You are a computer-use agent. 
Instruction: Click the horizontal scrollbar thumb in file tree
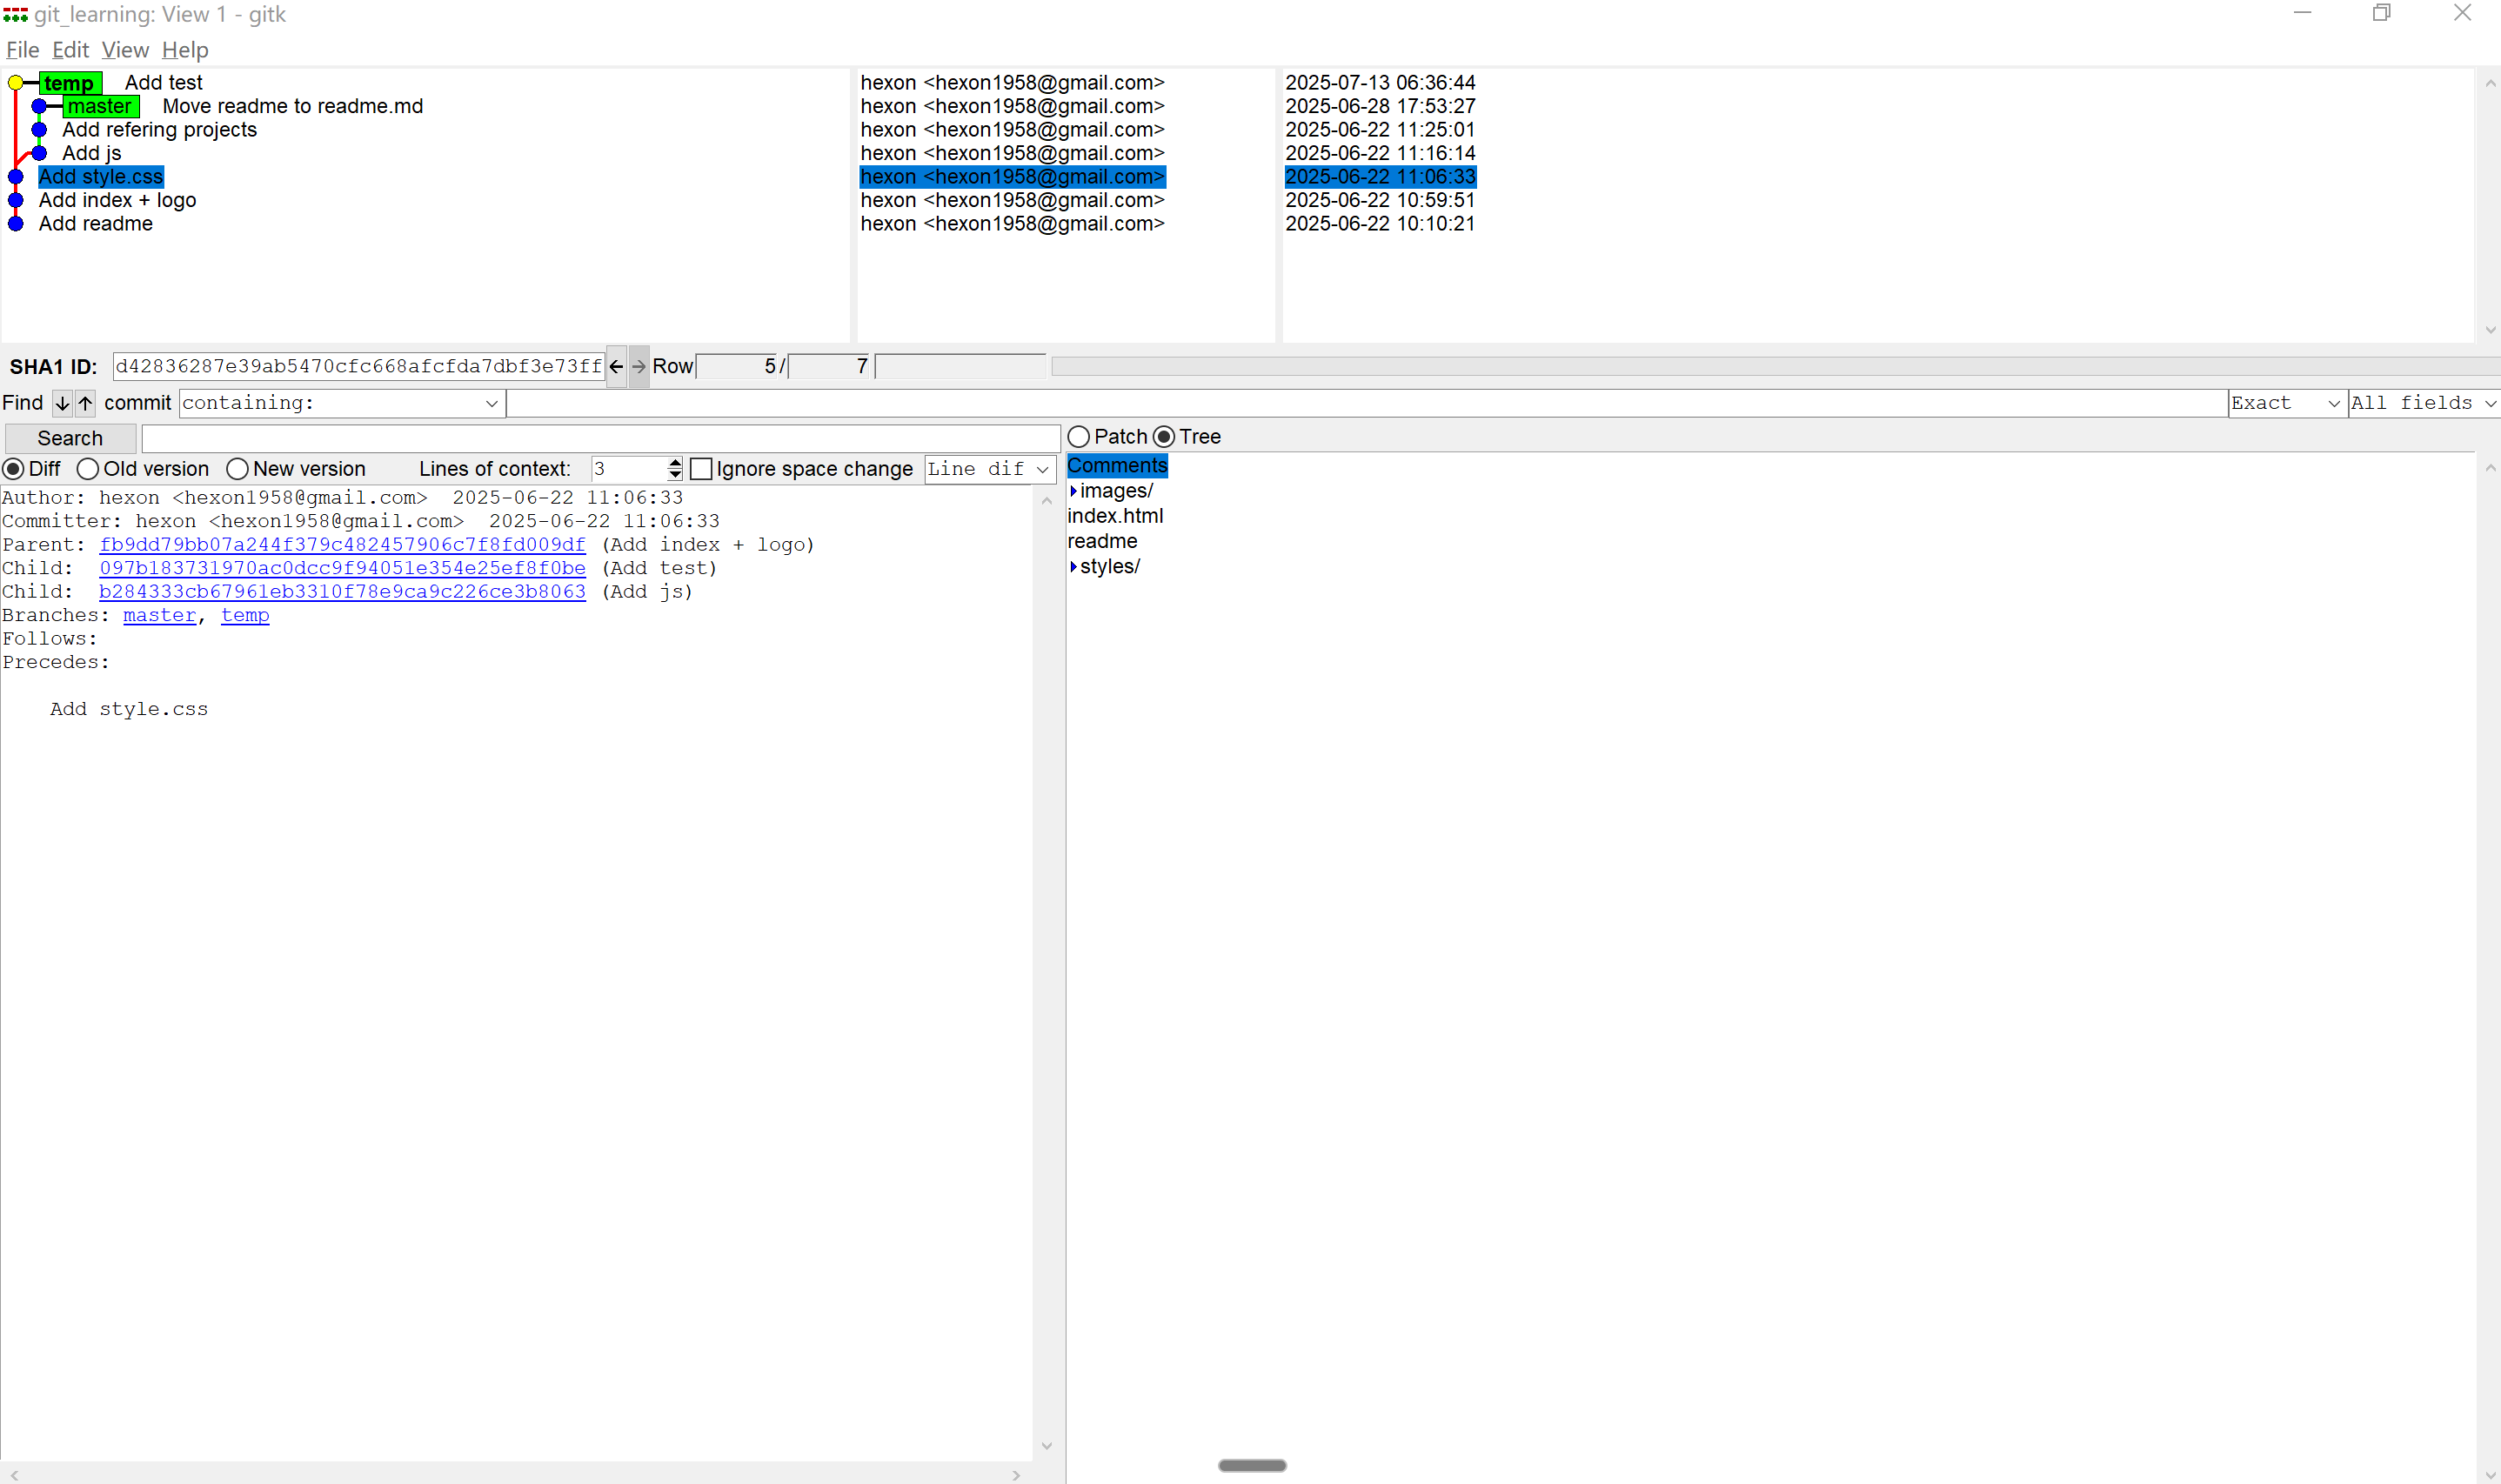coord(1252,1465)
